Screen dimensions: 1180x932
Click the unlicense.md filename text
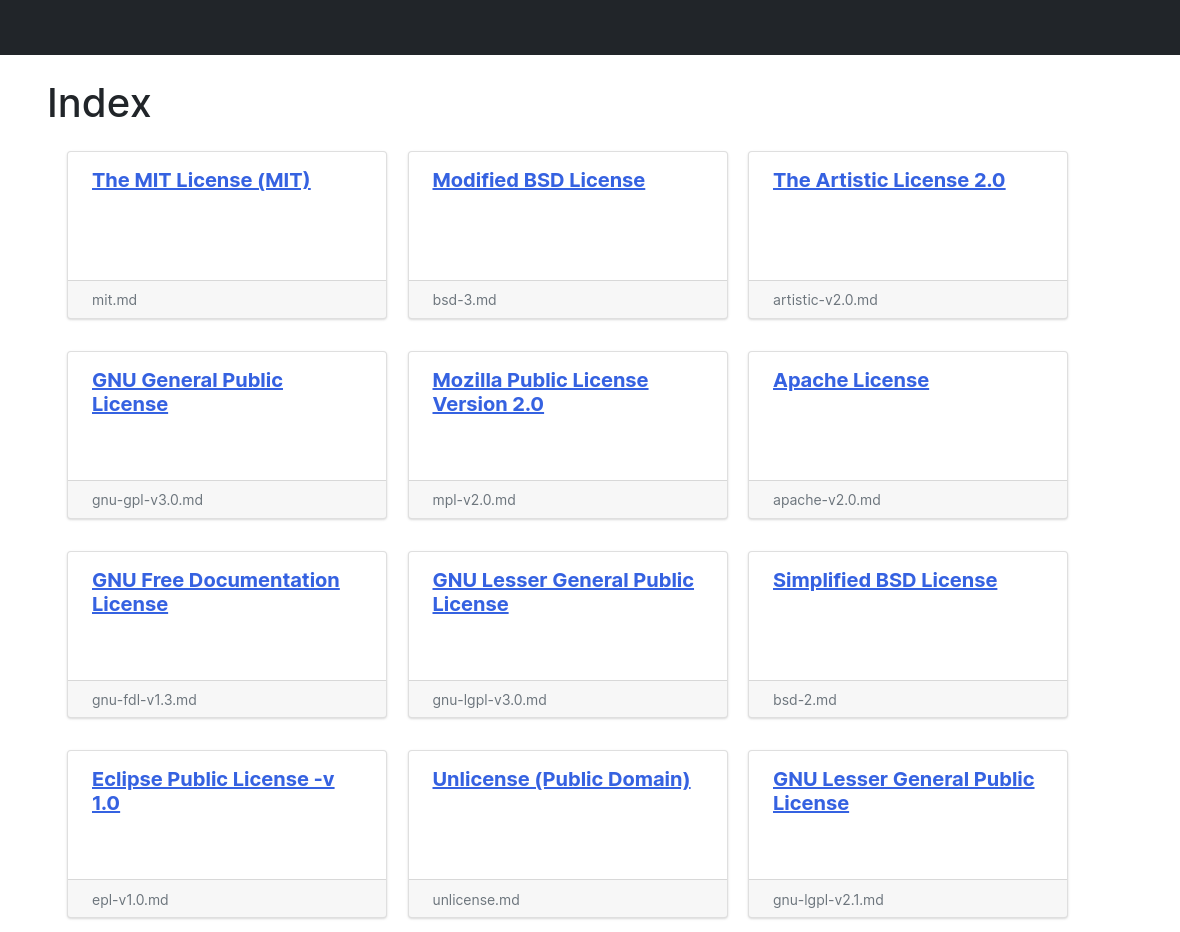(476, 900)
